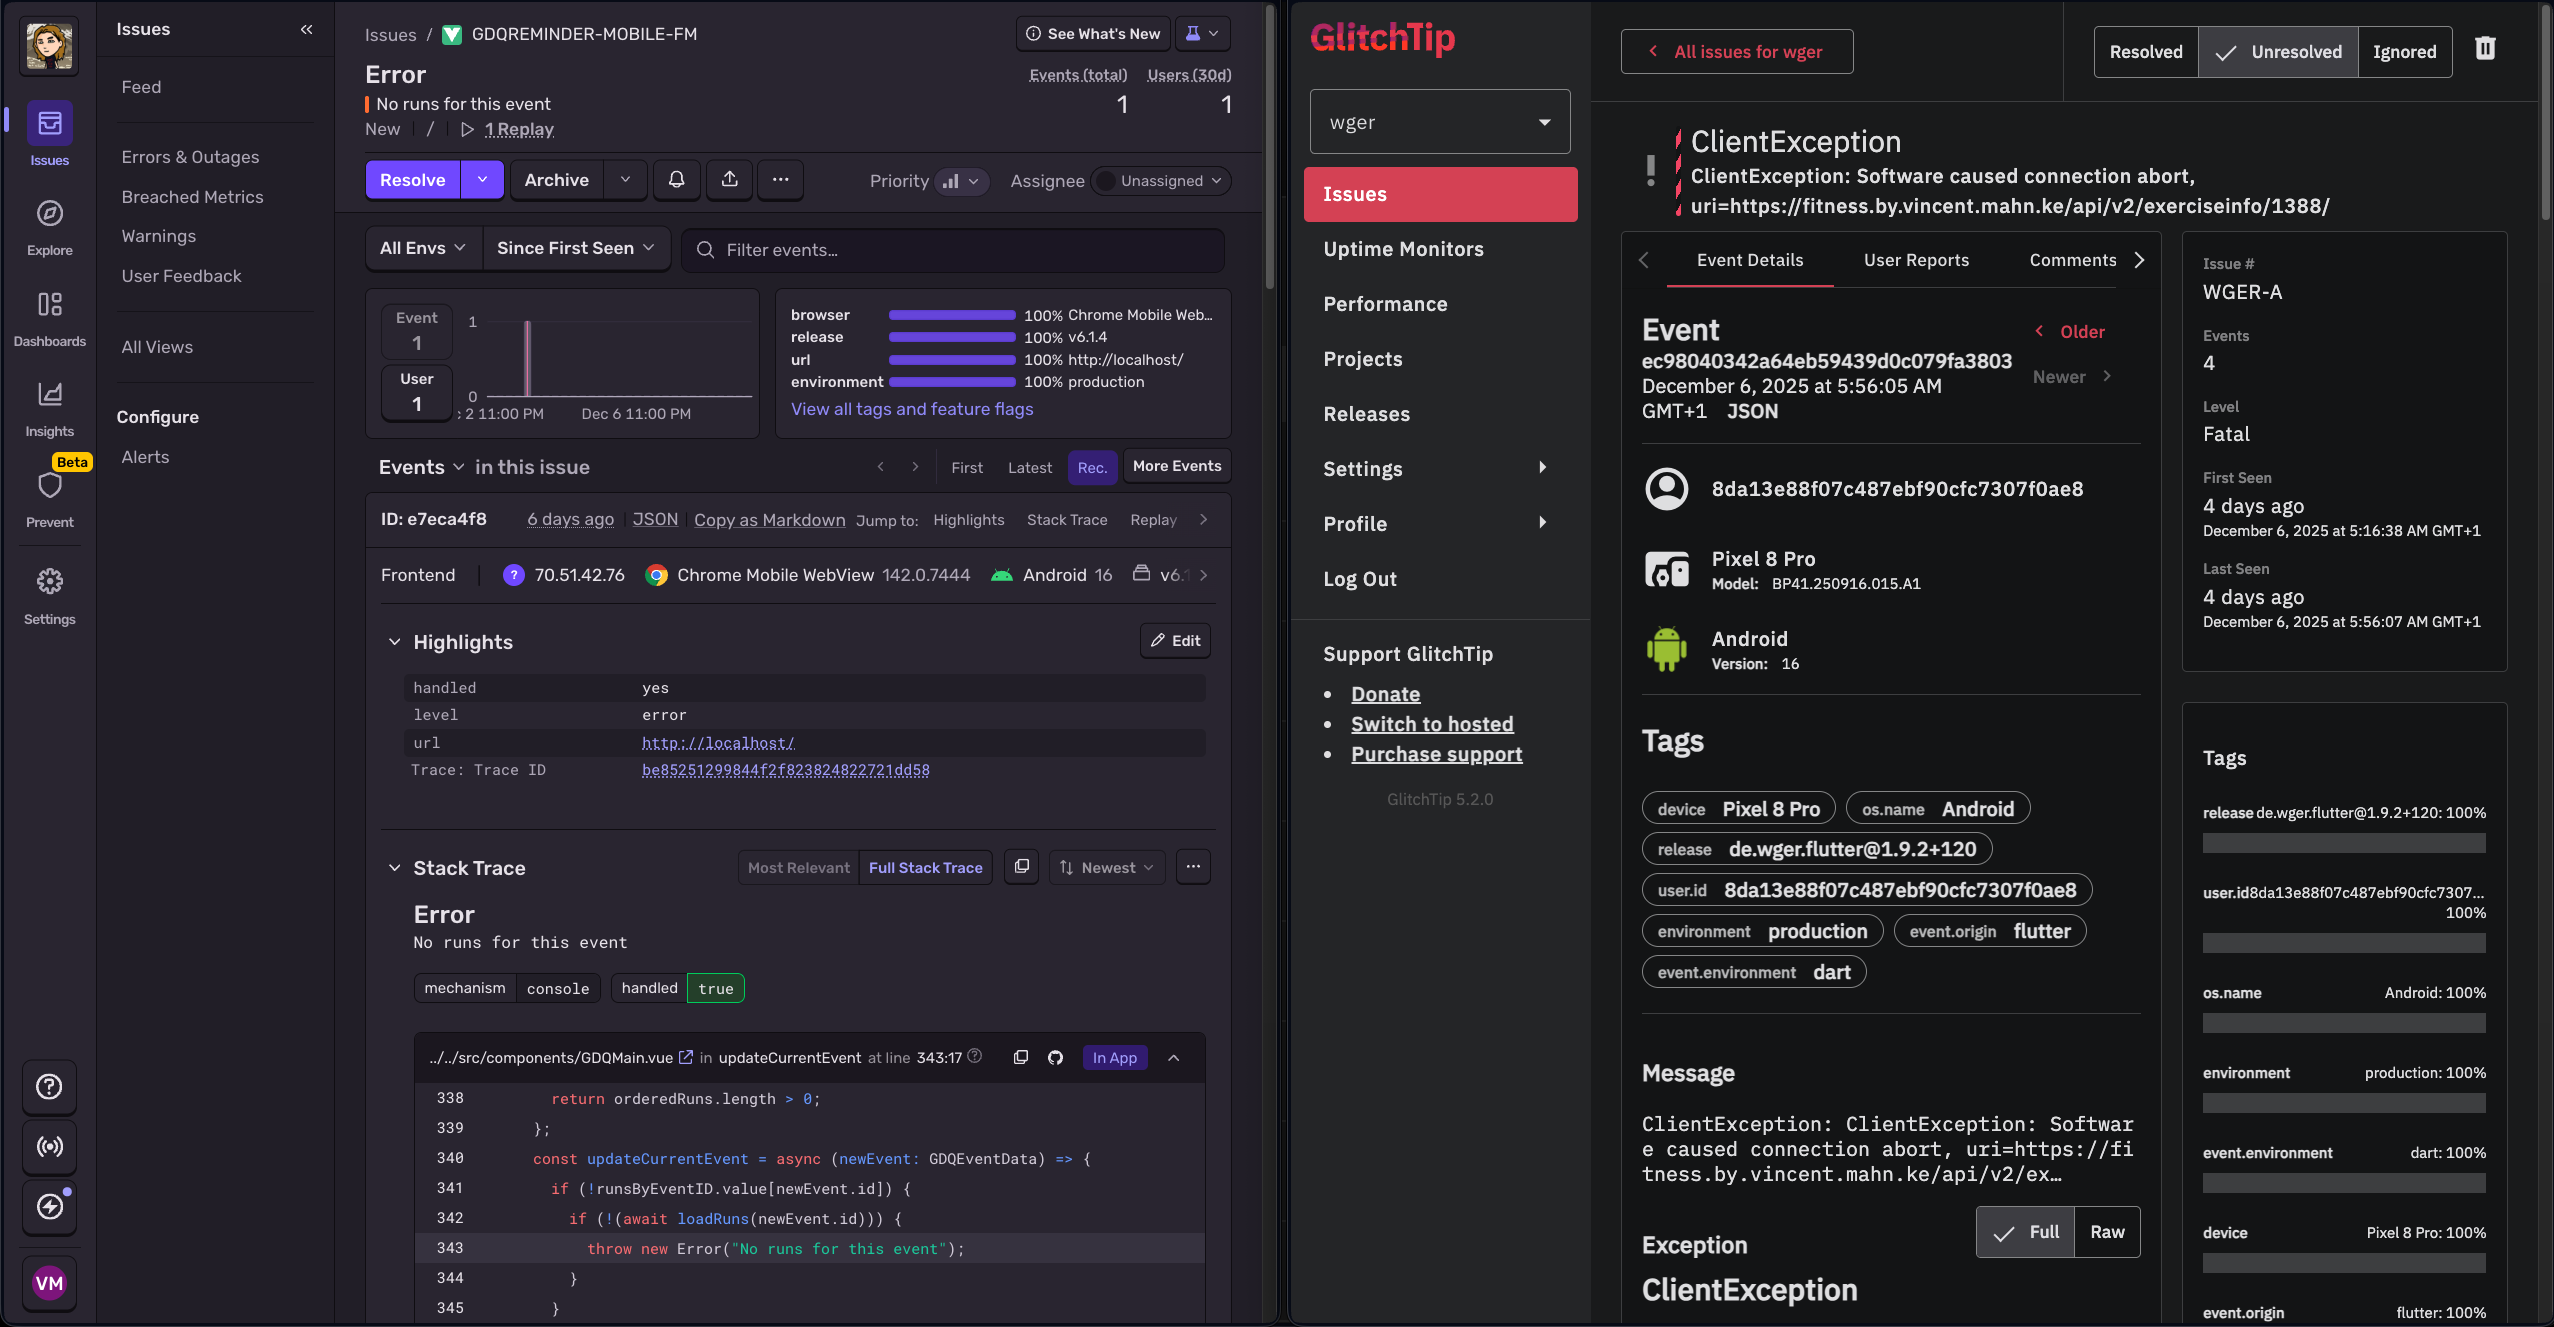Click the bell subscribe notification icon
The height and width of the screenshot is (1327, 2554).
click(677, 180)
